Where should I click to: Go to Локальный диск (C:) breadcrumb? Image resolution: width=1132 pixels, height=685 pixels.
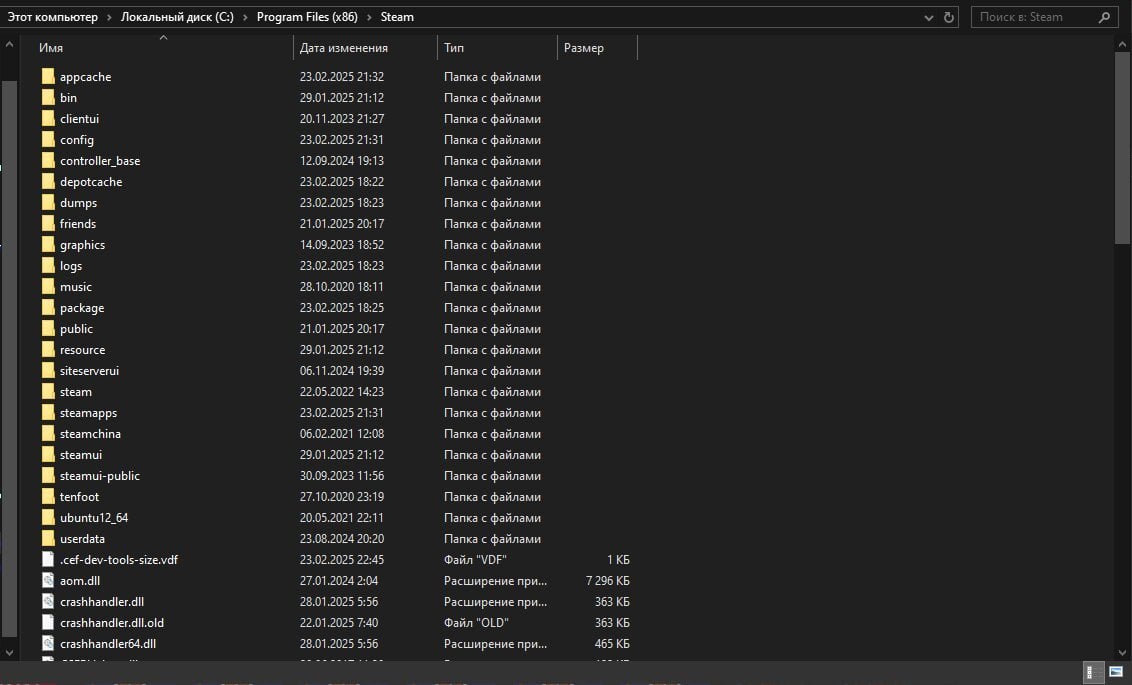[x=177, y=17]
